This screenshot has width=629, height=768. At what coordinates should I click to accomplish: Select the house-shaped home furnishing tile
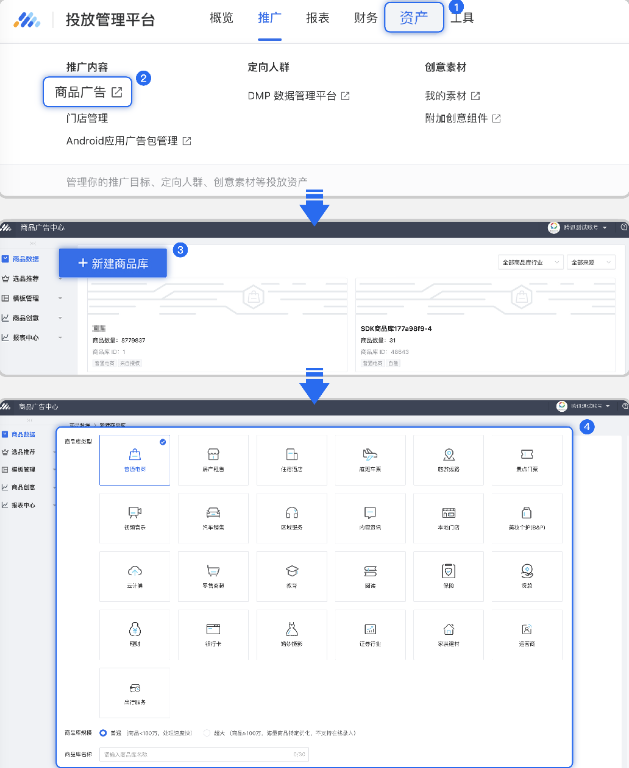pyautogui.click(x=448, y=635)
